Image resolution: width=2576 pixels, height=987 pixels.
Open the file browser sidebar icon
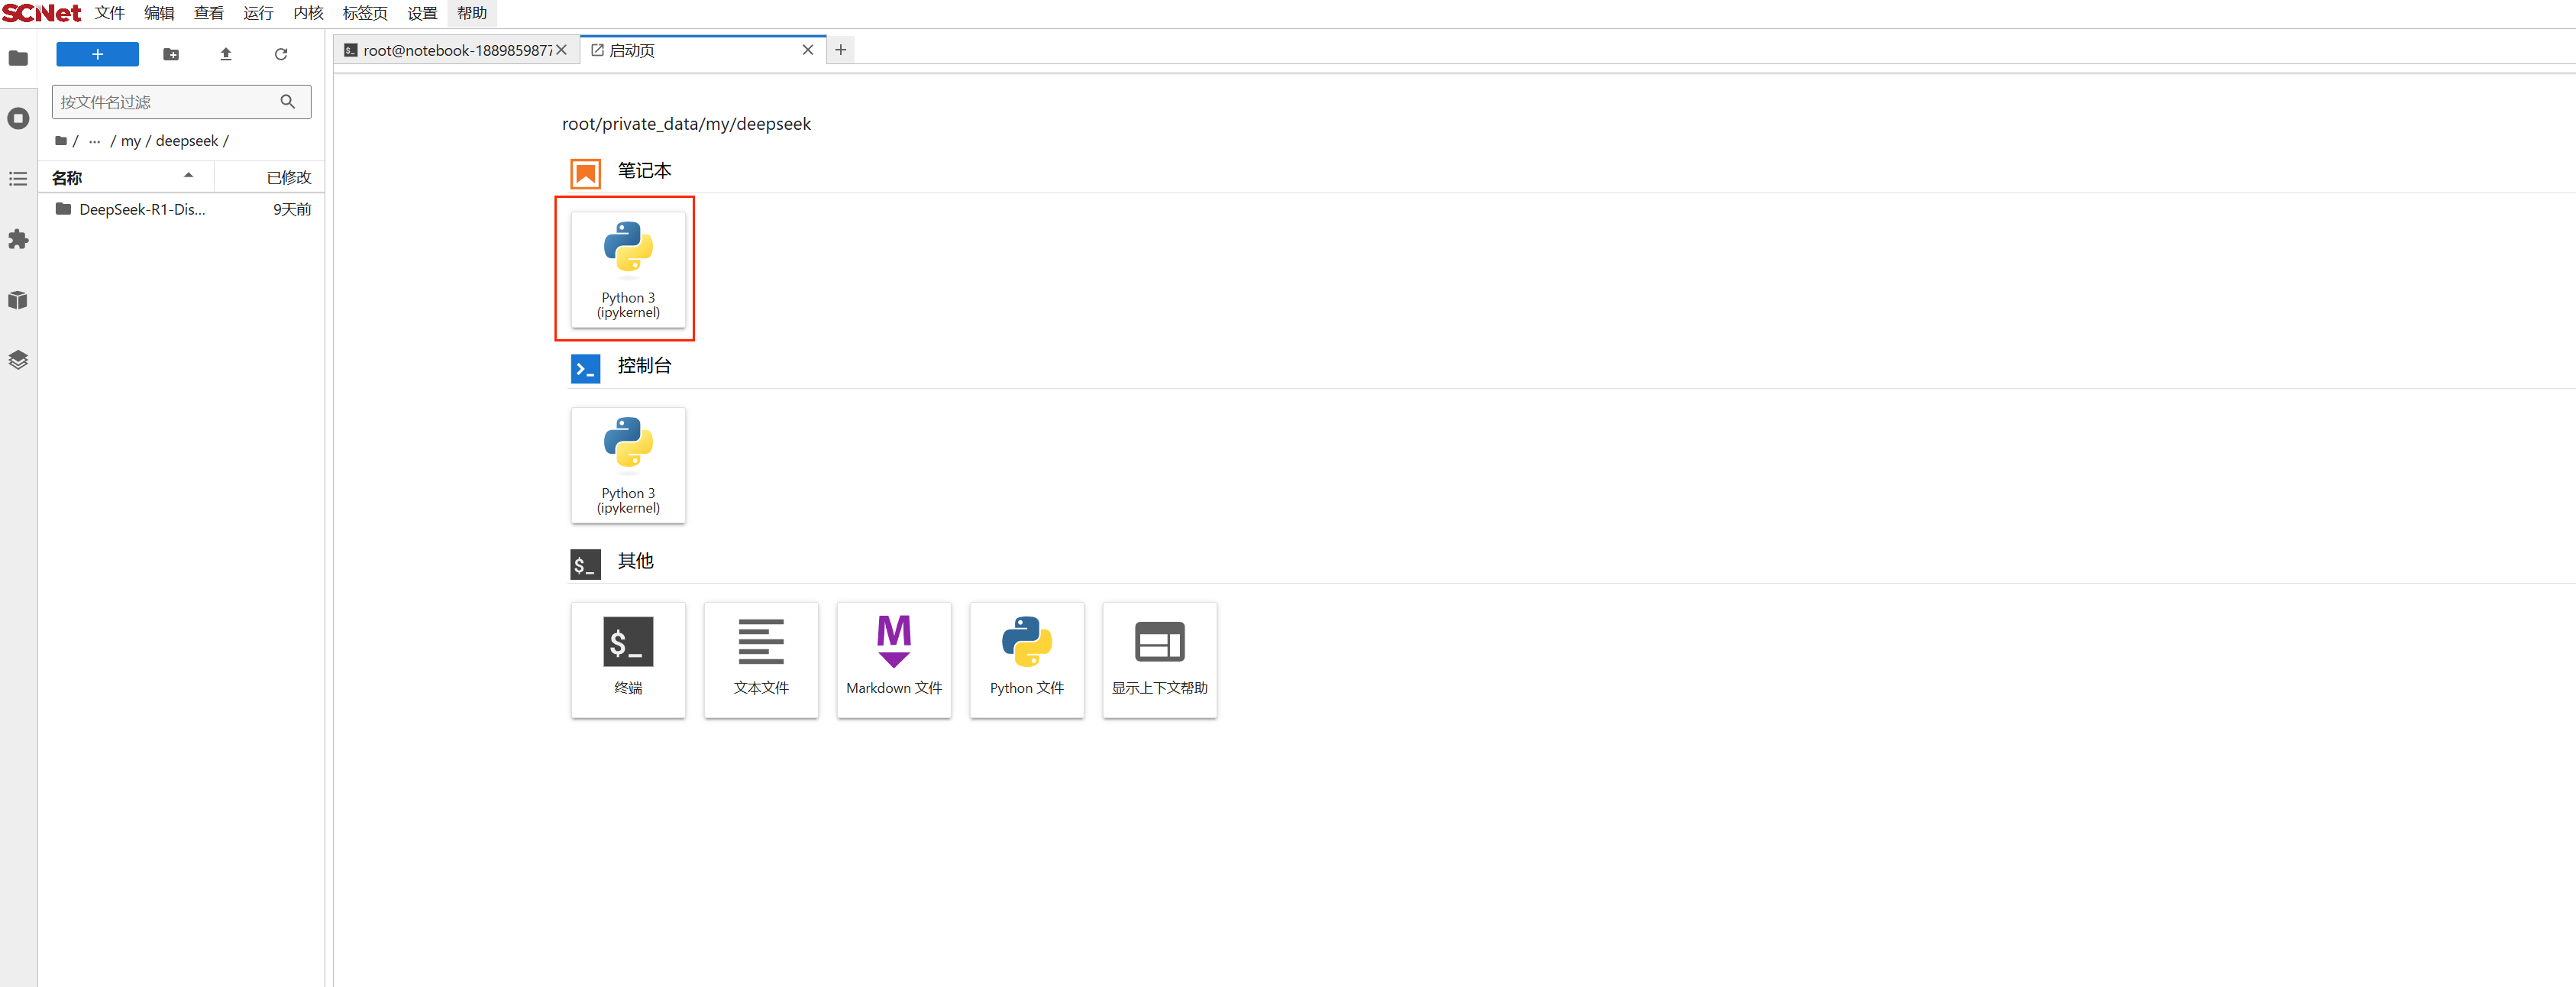tap(18, 58)
